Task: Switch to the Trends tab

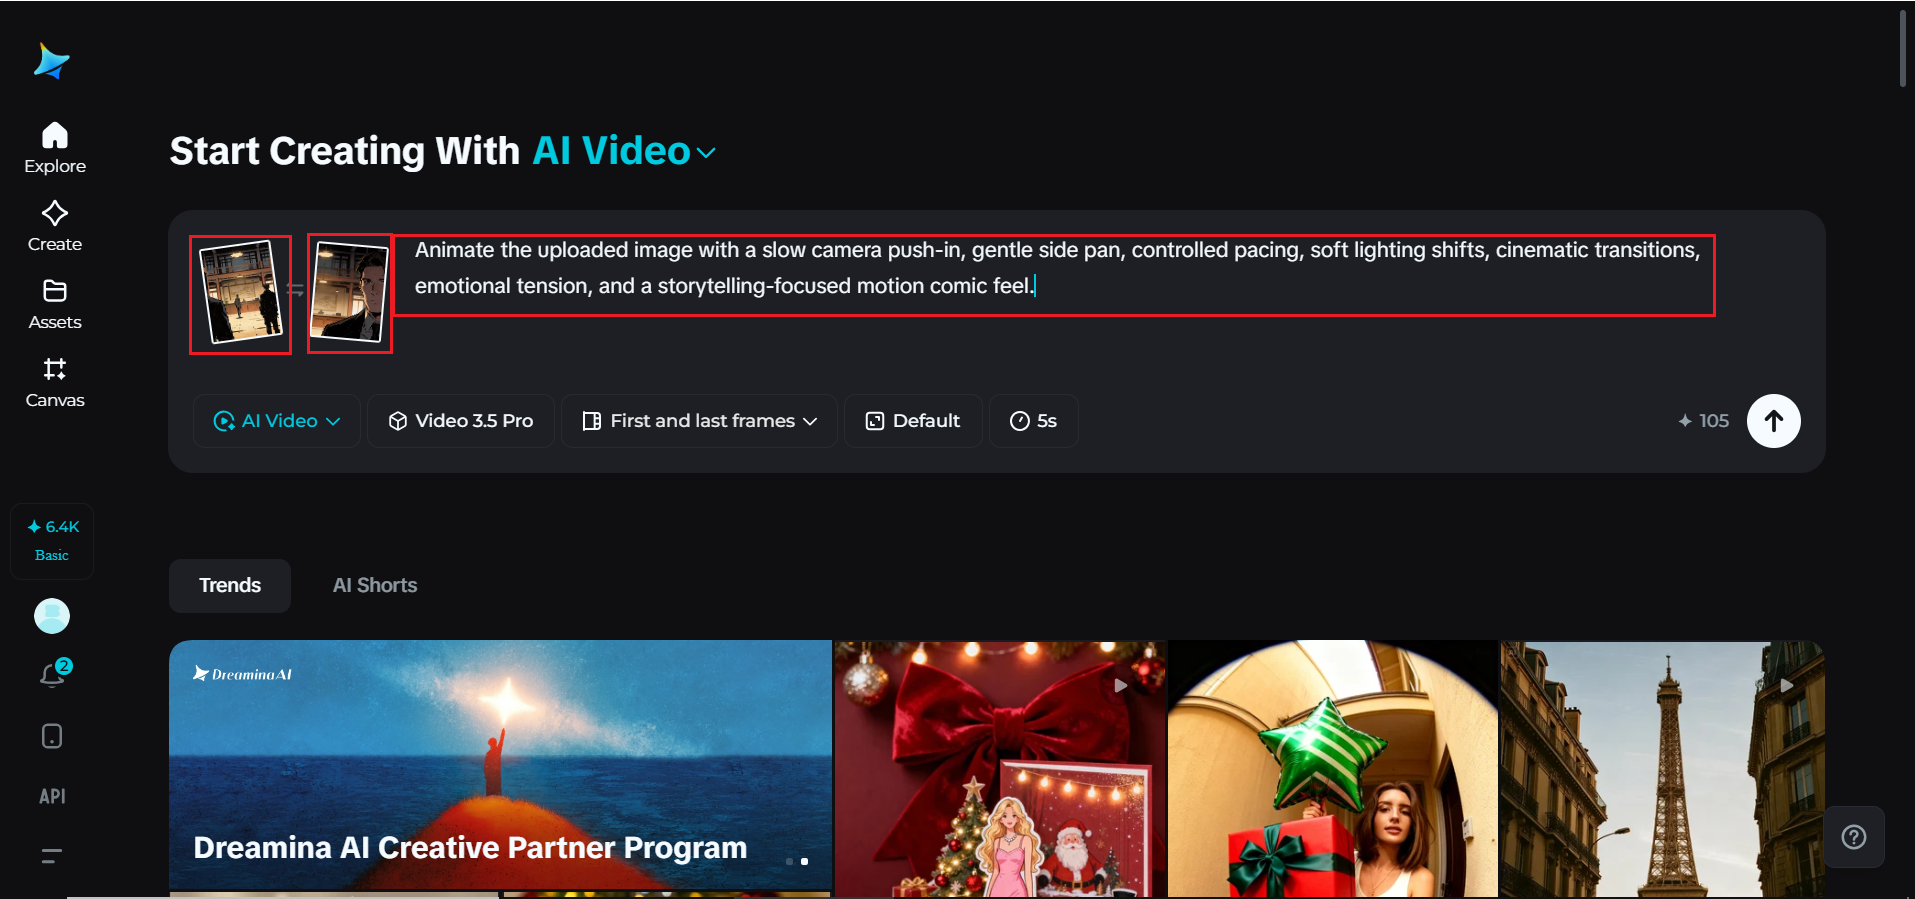Action: (x=230, y=586)
